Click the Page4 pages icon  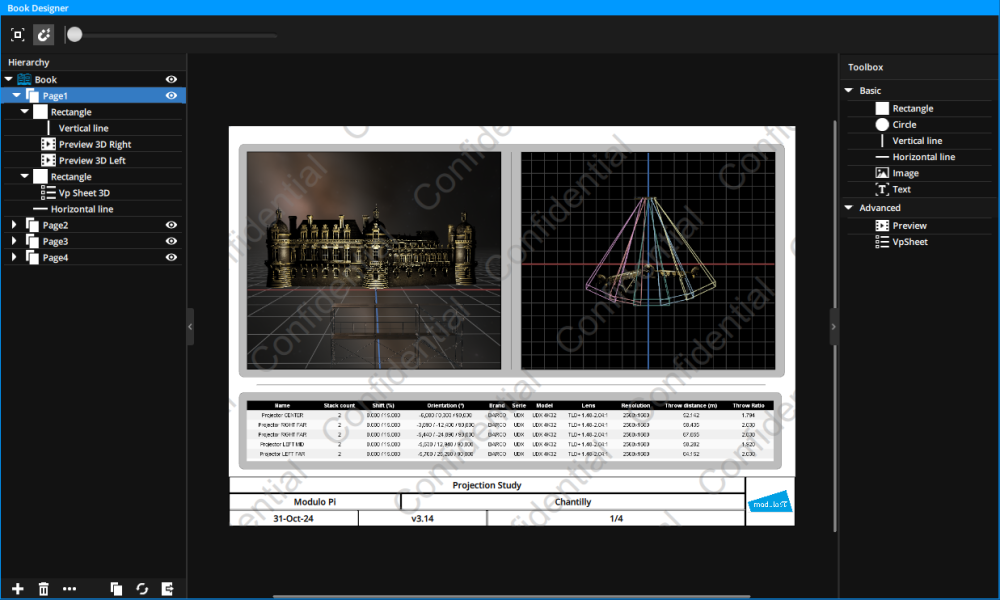point(32,257)
